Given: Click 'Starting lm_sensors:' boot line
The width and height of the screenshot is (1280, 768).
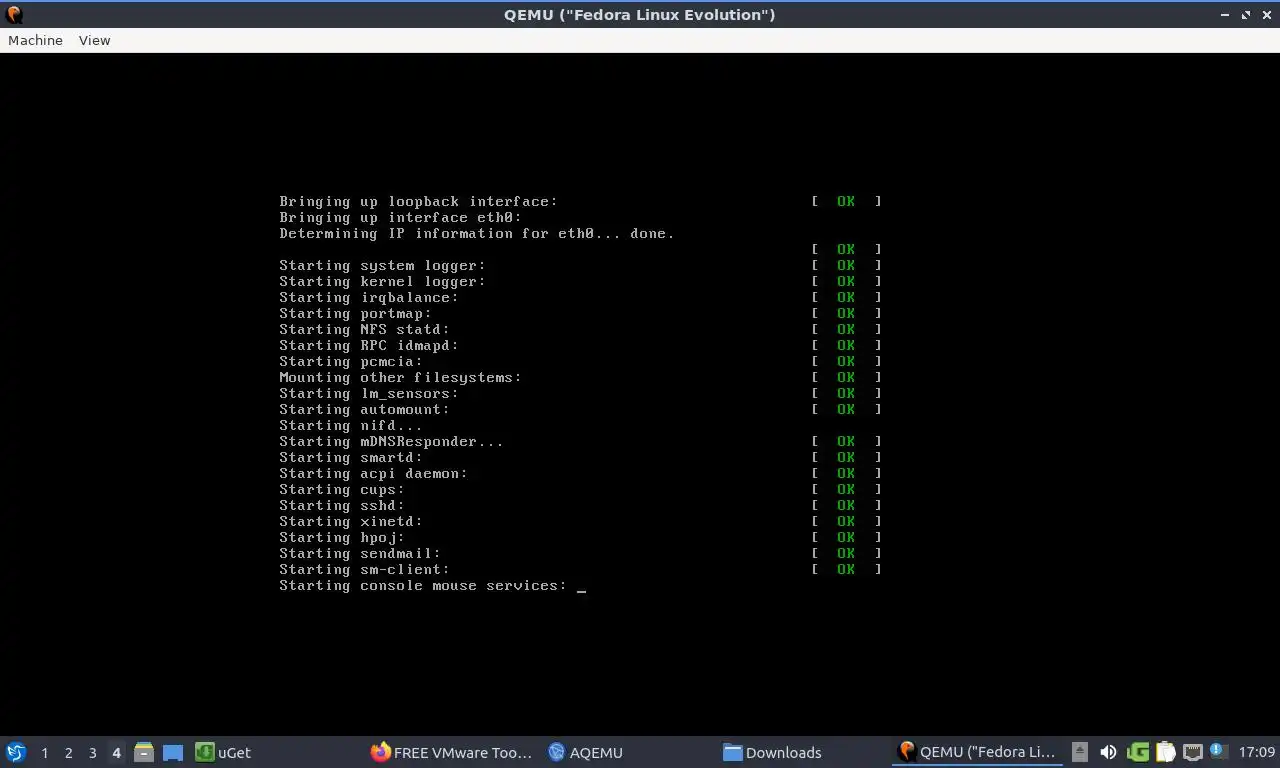Looking at the screenshot, I should pos(369,393).
